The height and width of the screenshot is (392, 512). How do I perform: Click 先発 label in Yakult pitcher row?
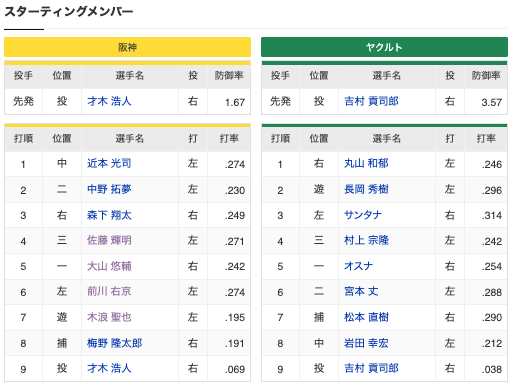280,101
